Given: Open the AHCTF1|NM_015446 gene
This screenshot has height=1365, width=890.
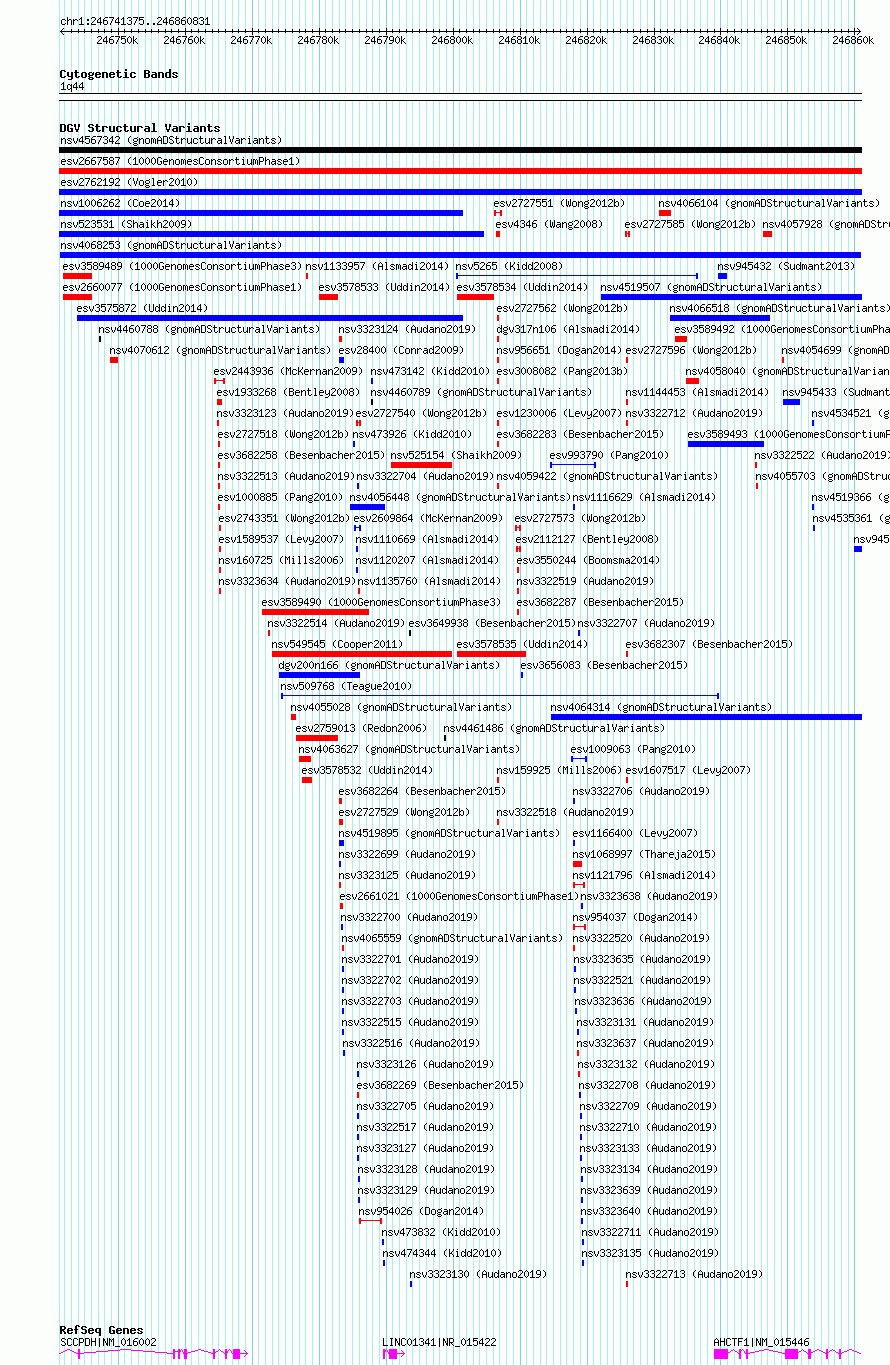Looking at the screenshot, I should [x=762, y=1342].
